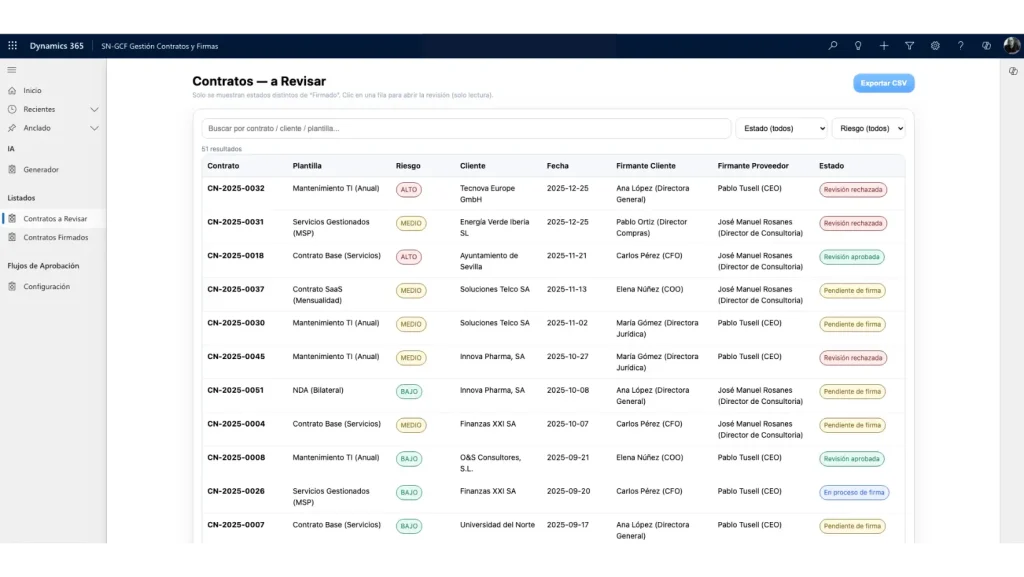Collapse the sidebar with the hamburger icon

click(x=12, y=70)
